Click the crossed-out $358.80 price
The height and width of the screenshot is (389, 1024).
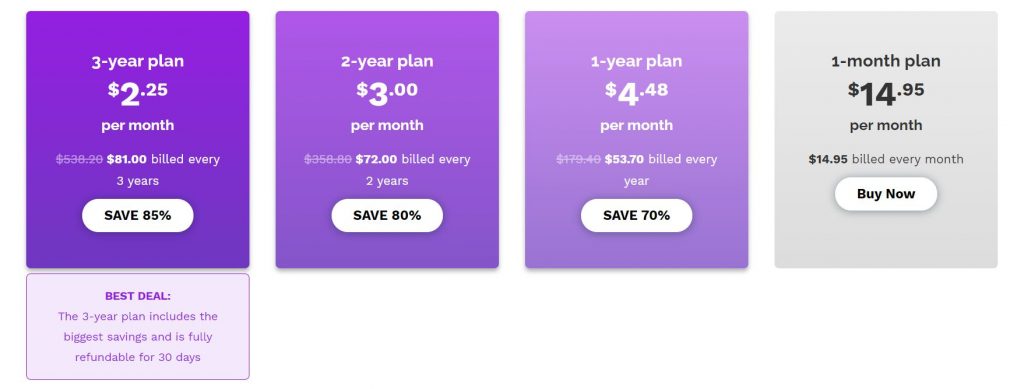328,159
